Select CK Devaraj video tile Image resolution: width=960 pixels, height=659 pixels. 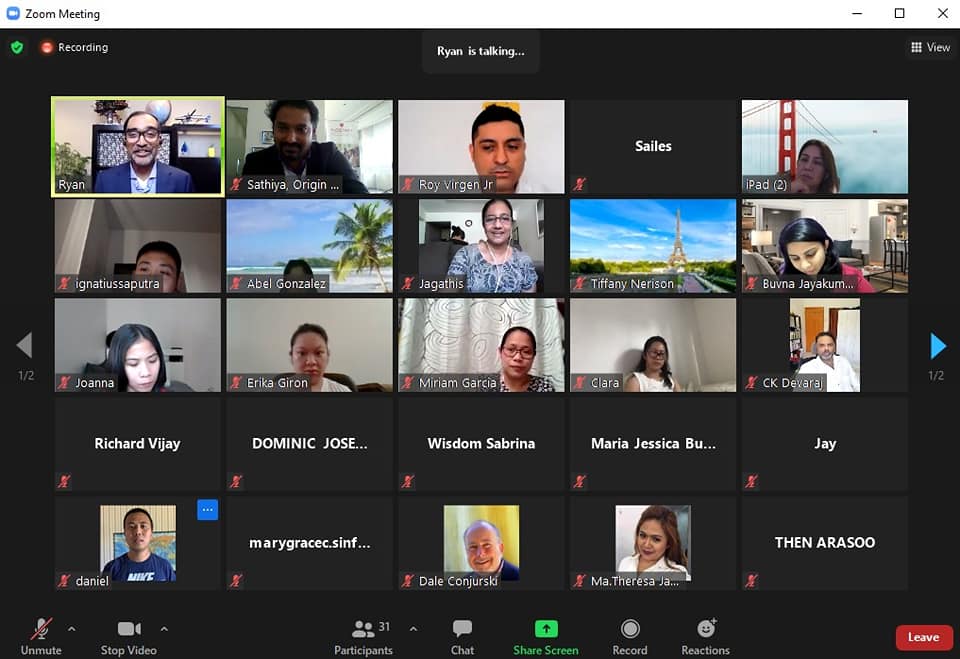pos(825,345)
